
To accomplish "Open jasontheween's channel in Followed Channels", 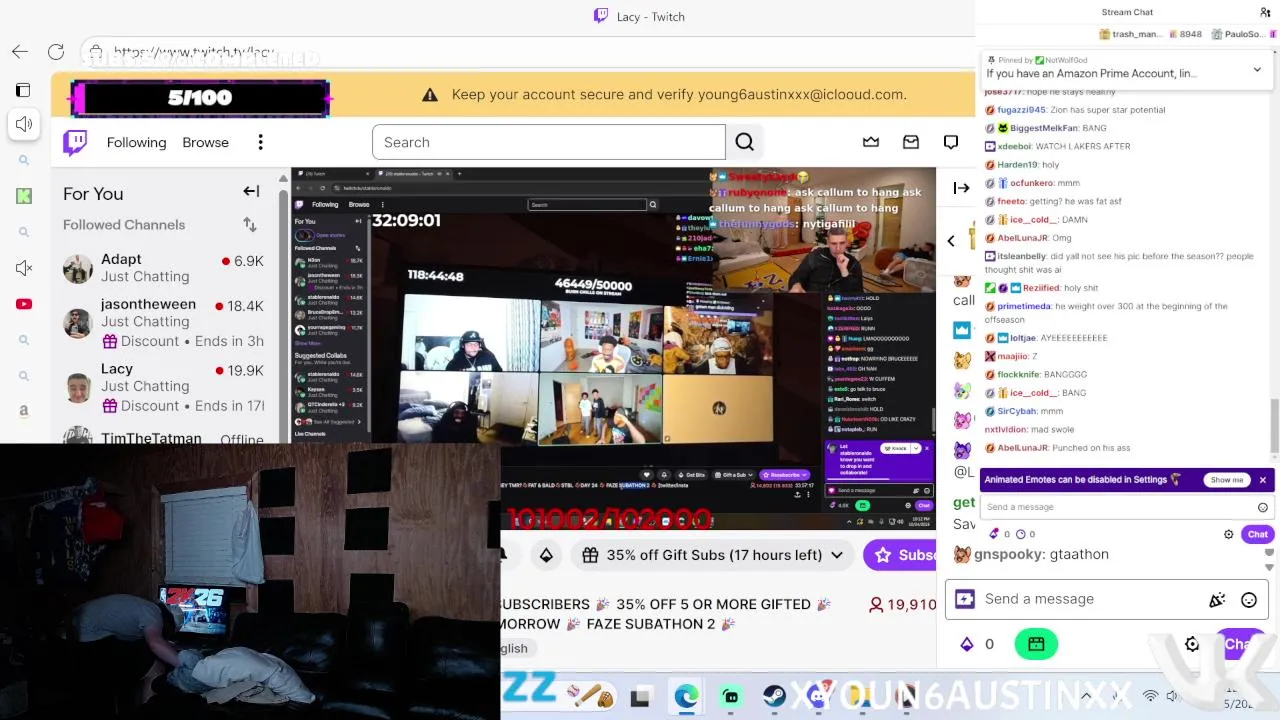I will click(165, 322).
